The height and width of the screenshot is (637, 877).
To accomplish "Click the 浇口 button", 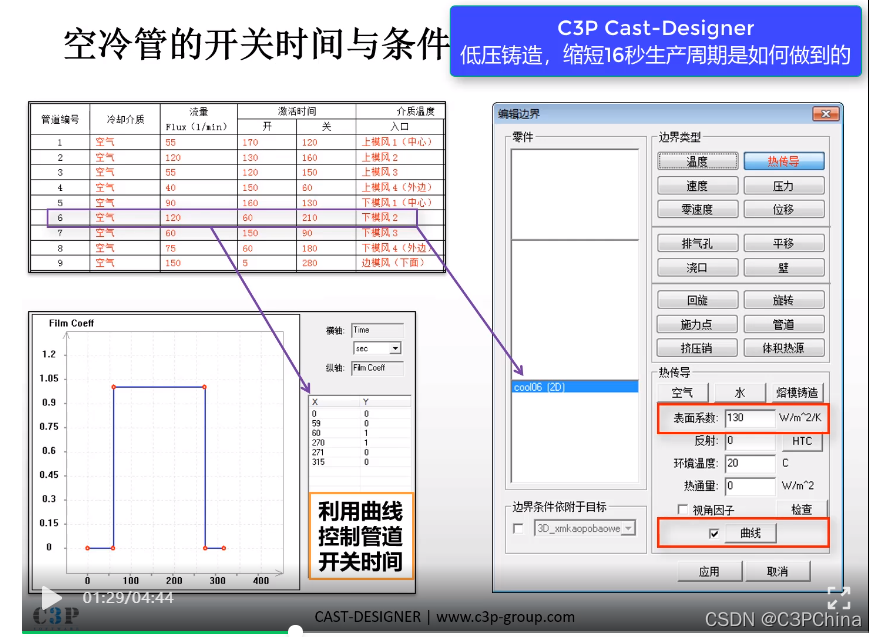I will click(697, 267).
